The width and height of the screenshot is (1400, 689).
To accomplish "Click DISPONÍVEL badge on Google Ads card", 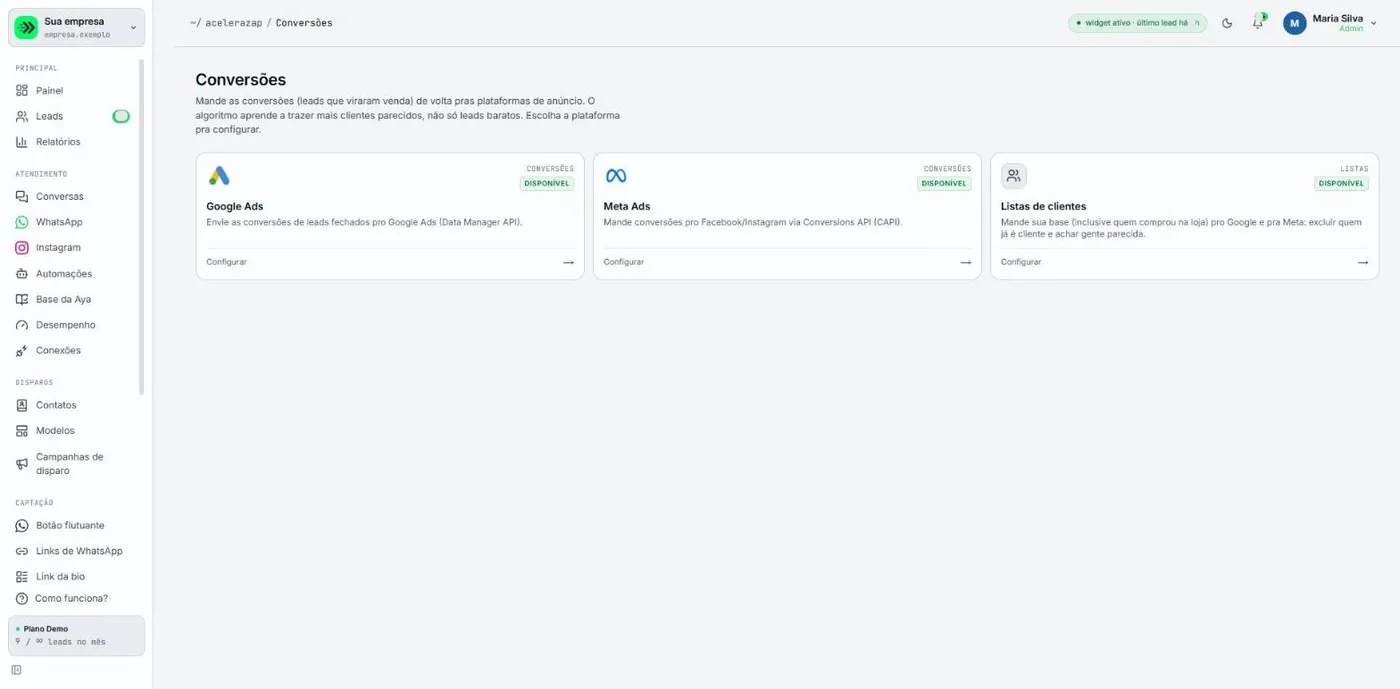I will (547, 184).
